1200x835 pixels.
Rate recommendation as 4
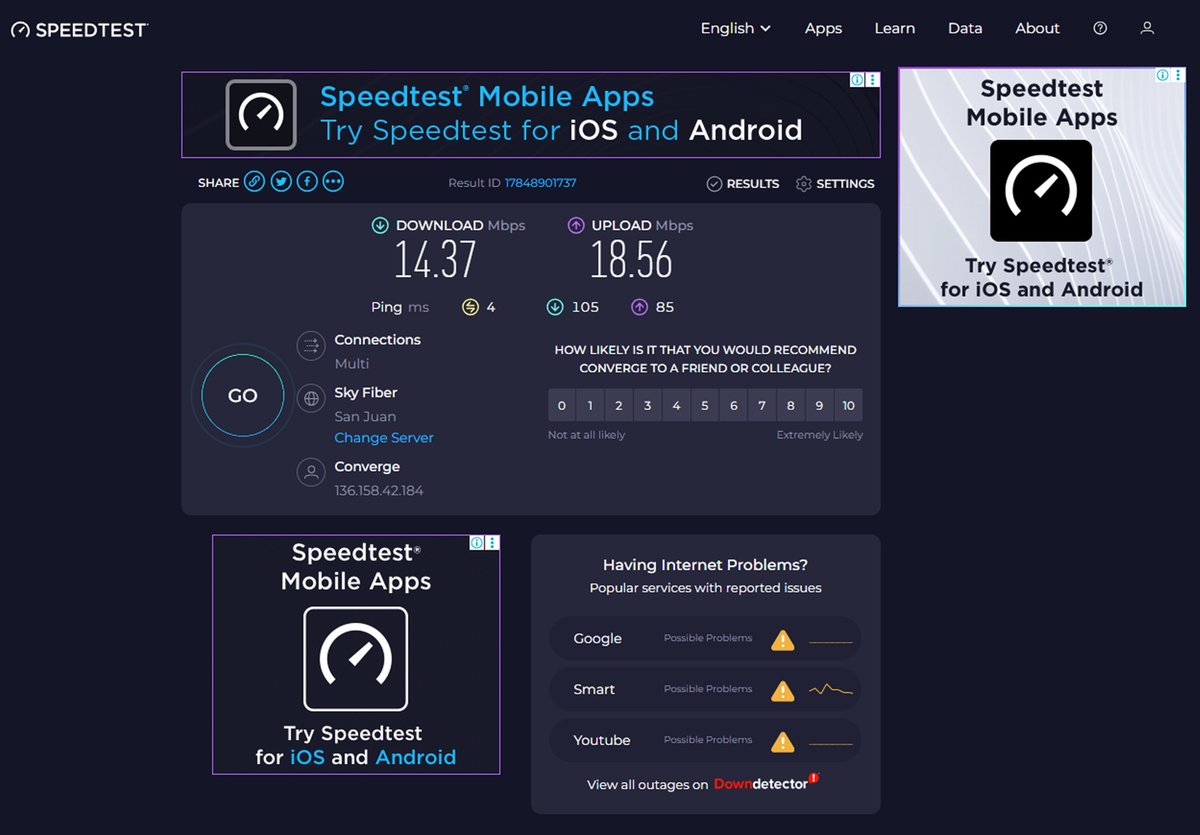pos(676,405)
